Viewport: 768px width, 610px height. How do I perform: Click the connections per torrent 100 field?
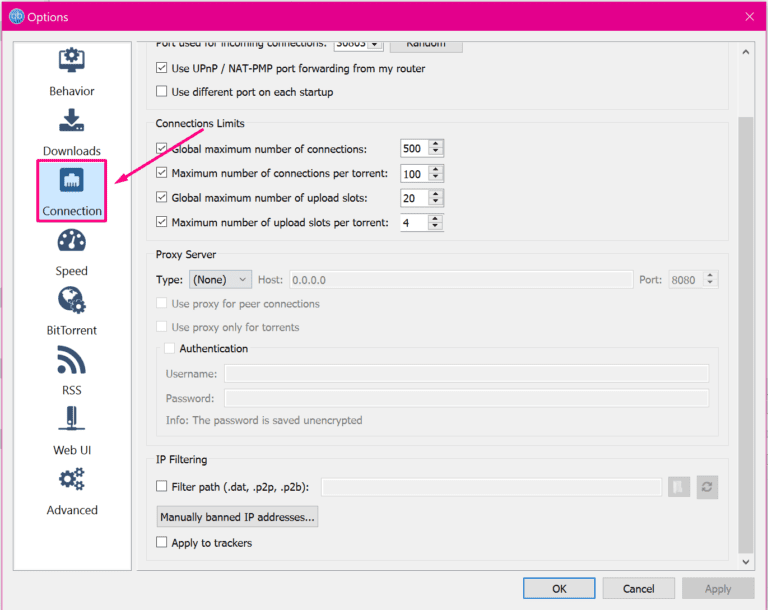415,173
